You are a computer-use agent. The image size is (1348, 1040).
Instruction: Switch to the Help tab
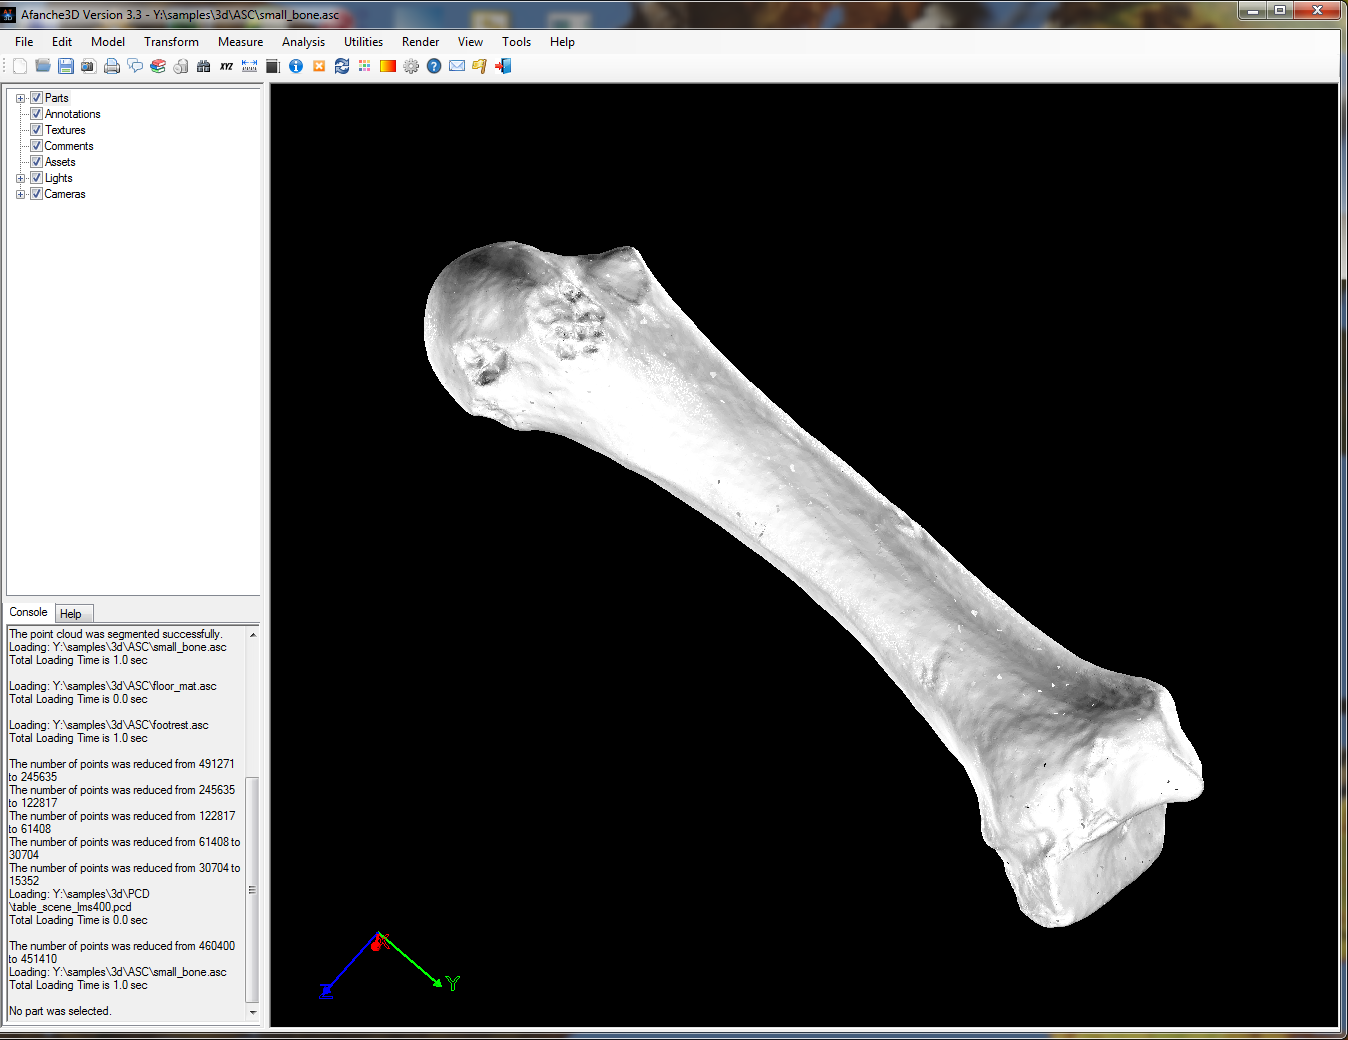(x=71, y=614)
